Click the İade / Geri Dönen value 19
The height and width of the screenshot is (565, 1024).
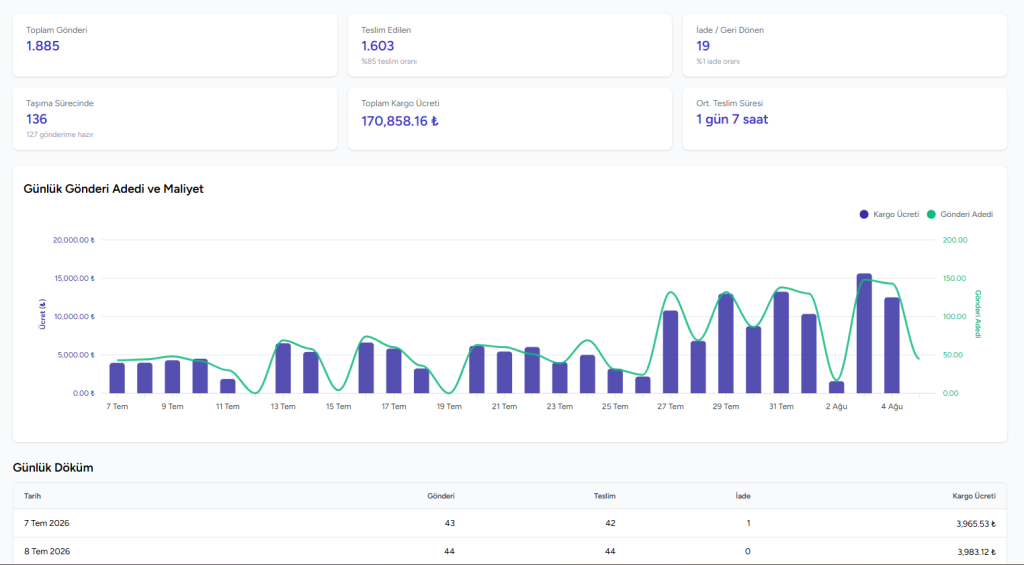pyautogui.click(x=703, y=46)
